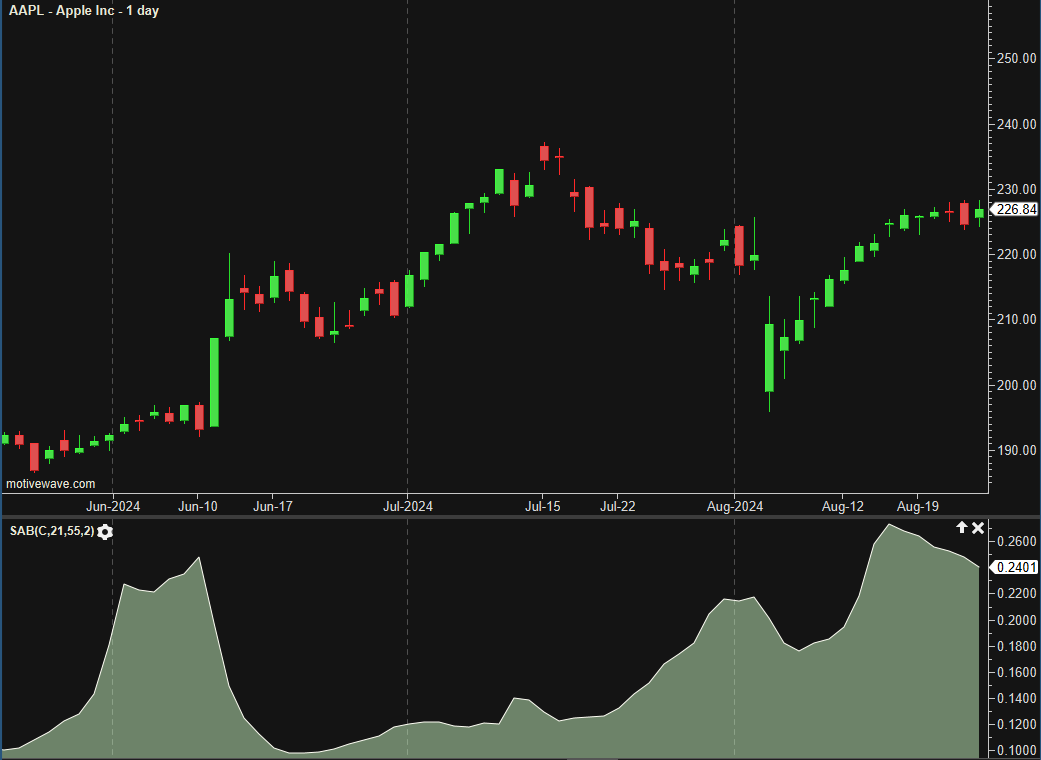Click the Jul-15 time axis label
The image size is (1041, 760).
coord(542,507)
